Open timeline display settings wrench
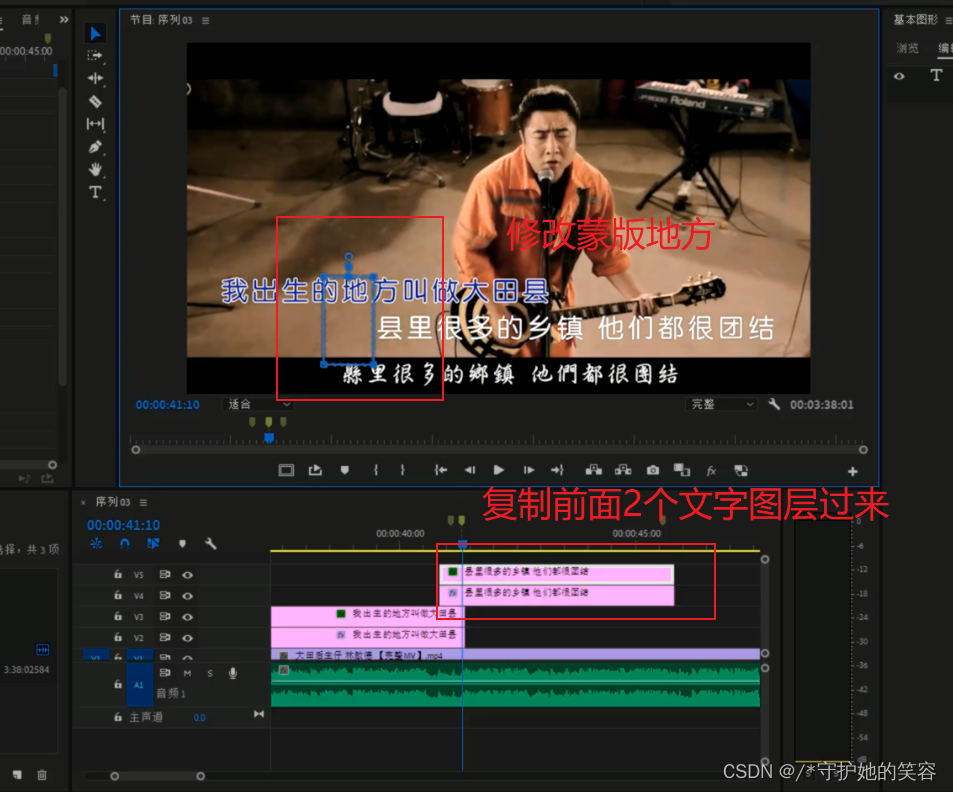953x792 pixels. [x=210, y=544]
